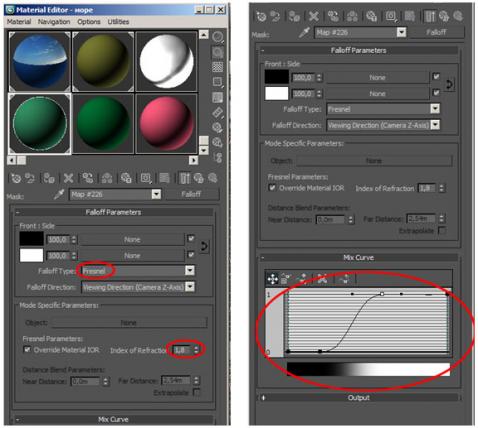This screenshot has height=428, width=478.
Task: Select the pink sphere sample slot
Action: (x=167, y=124)
